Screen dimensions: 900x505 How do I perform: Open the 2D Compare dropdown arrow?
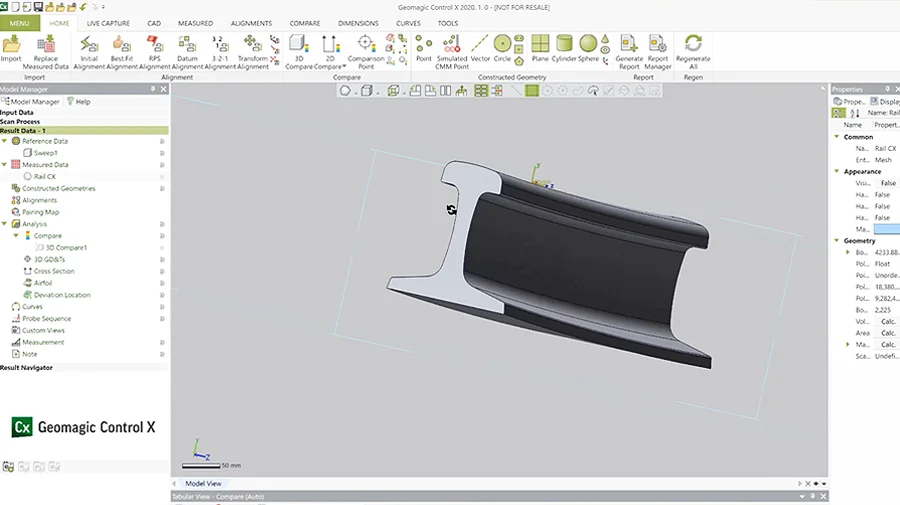345,67
